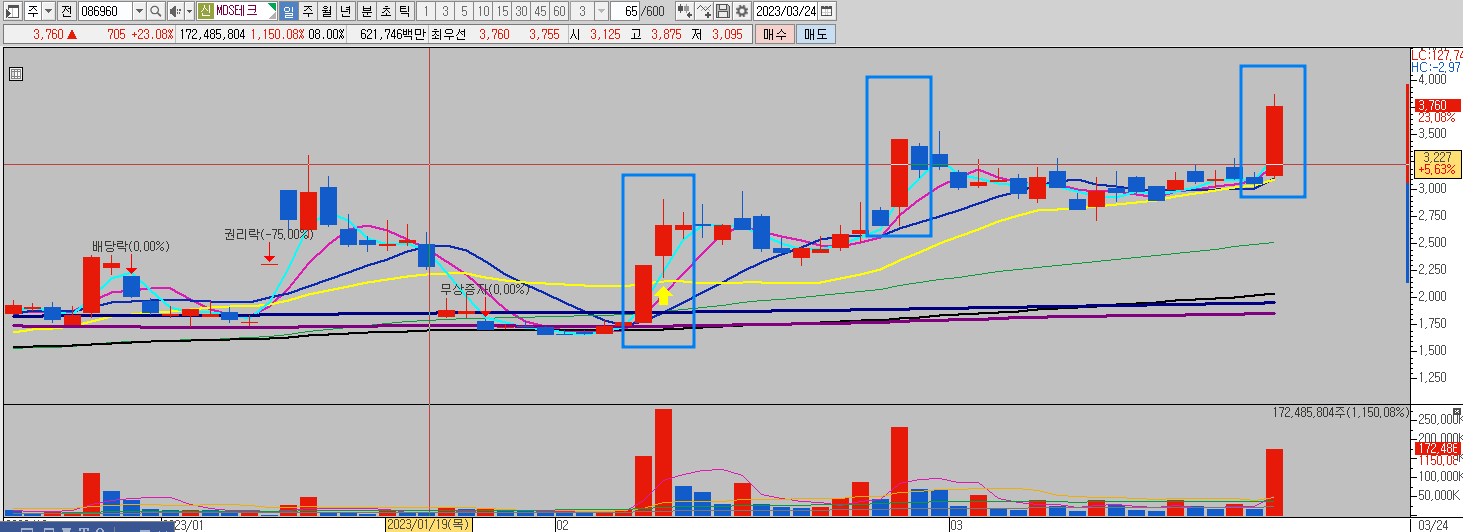This screenshot has width=1463, height=532.
Task: Click the 권리락(-75,00%) event label
Action: [268, 234]
